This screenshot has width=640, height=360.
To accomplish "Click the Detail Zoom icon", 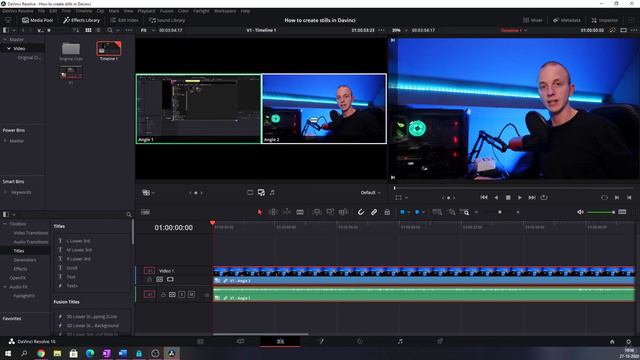I will (x=451, y=212).
